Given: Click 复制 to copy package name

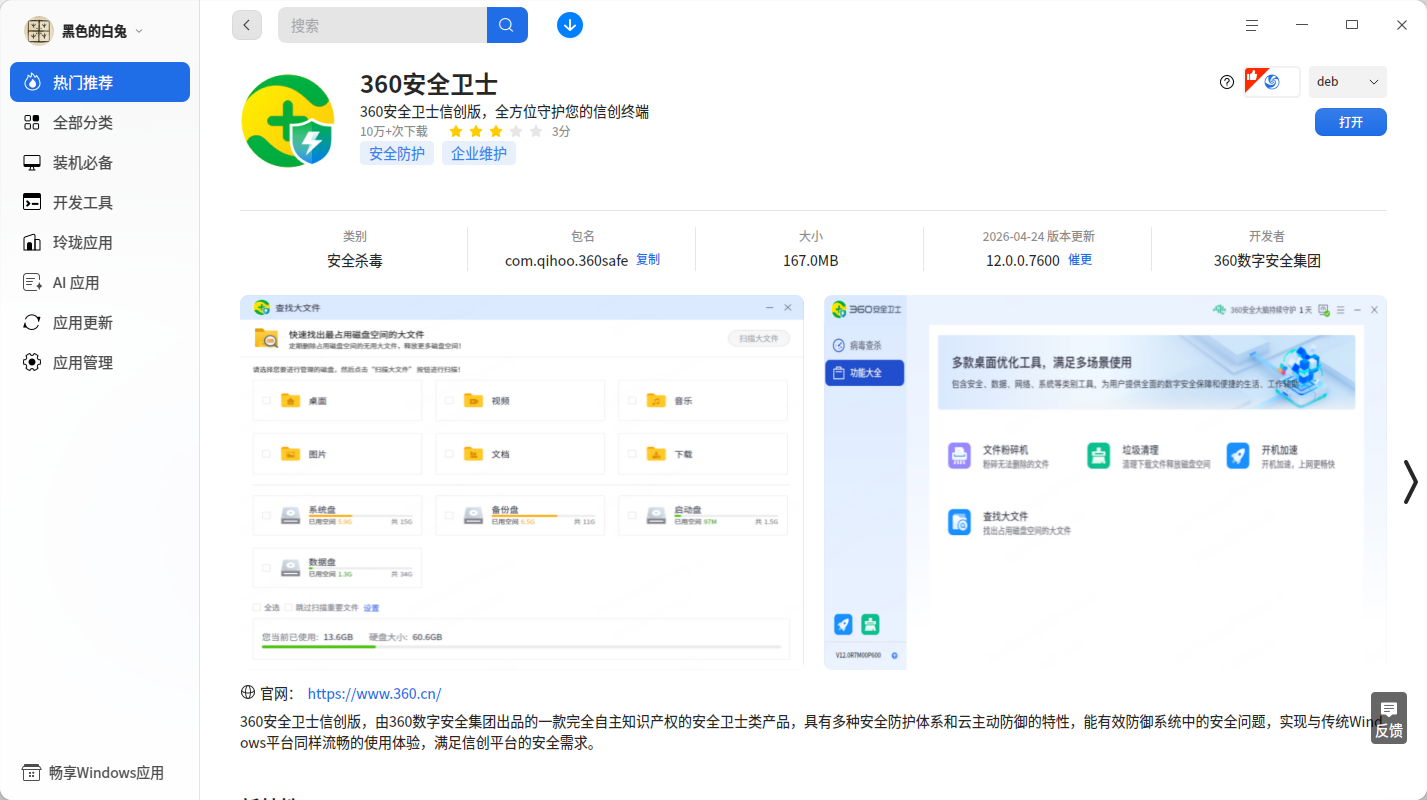Looking at the screenshot, I should 648,260.
